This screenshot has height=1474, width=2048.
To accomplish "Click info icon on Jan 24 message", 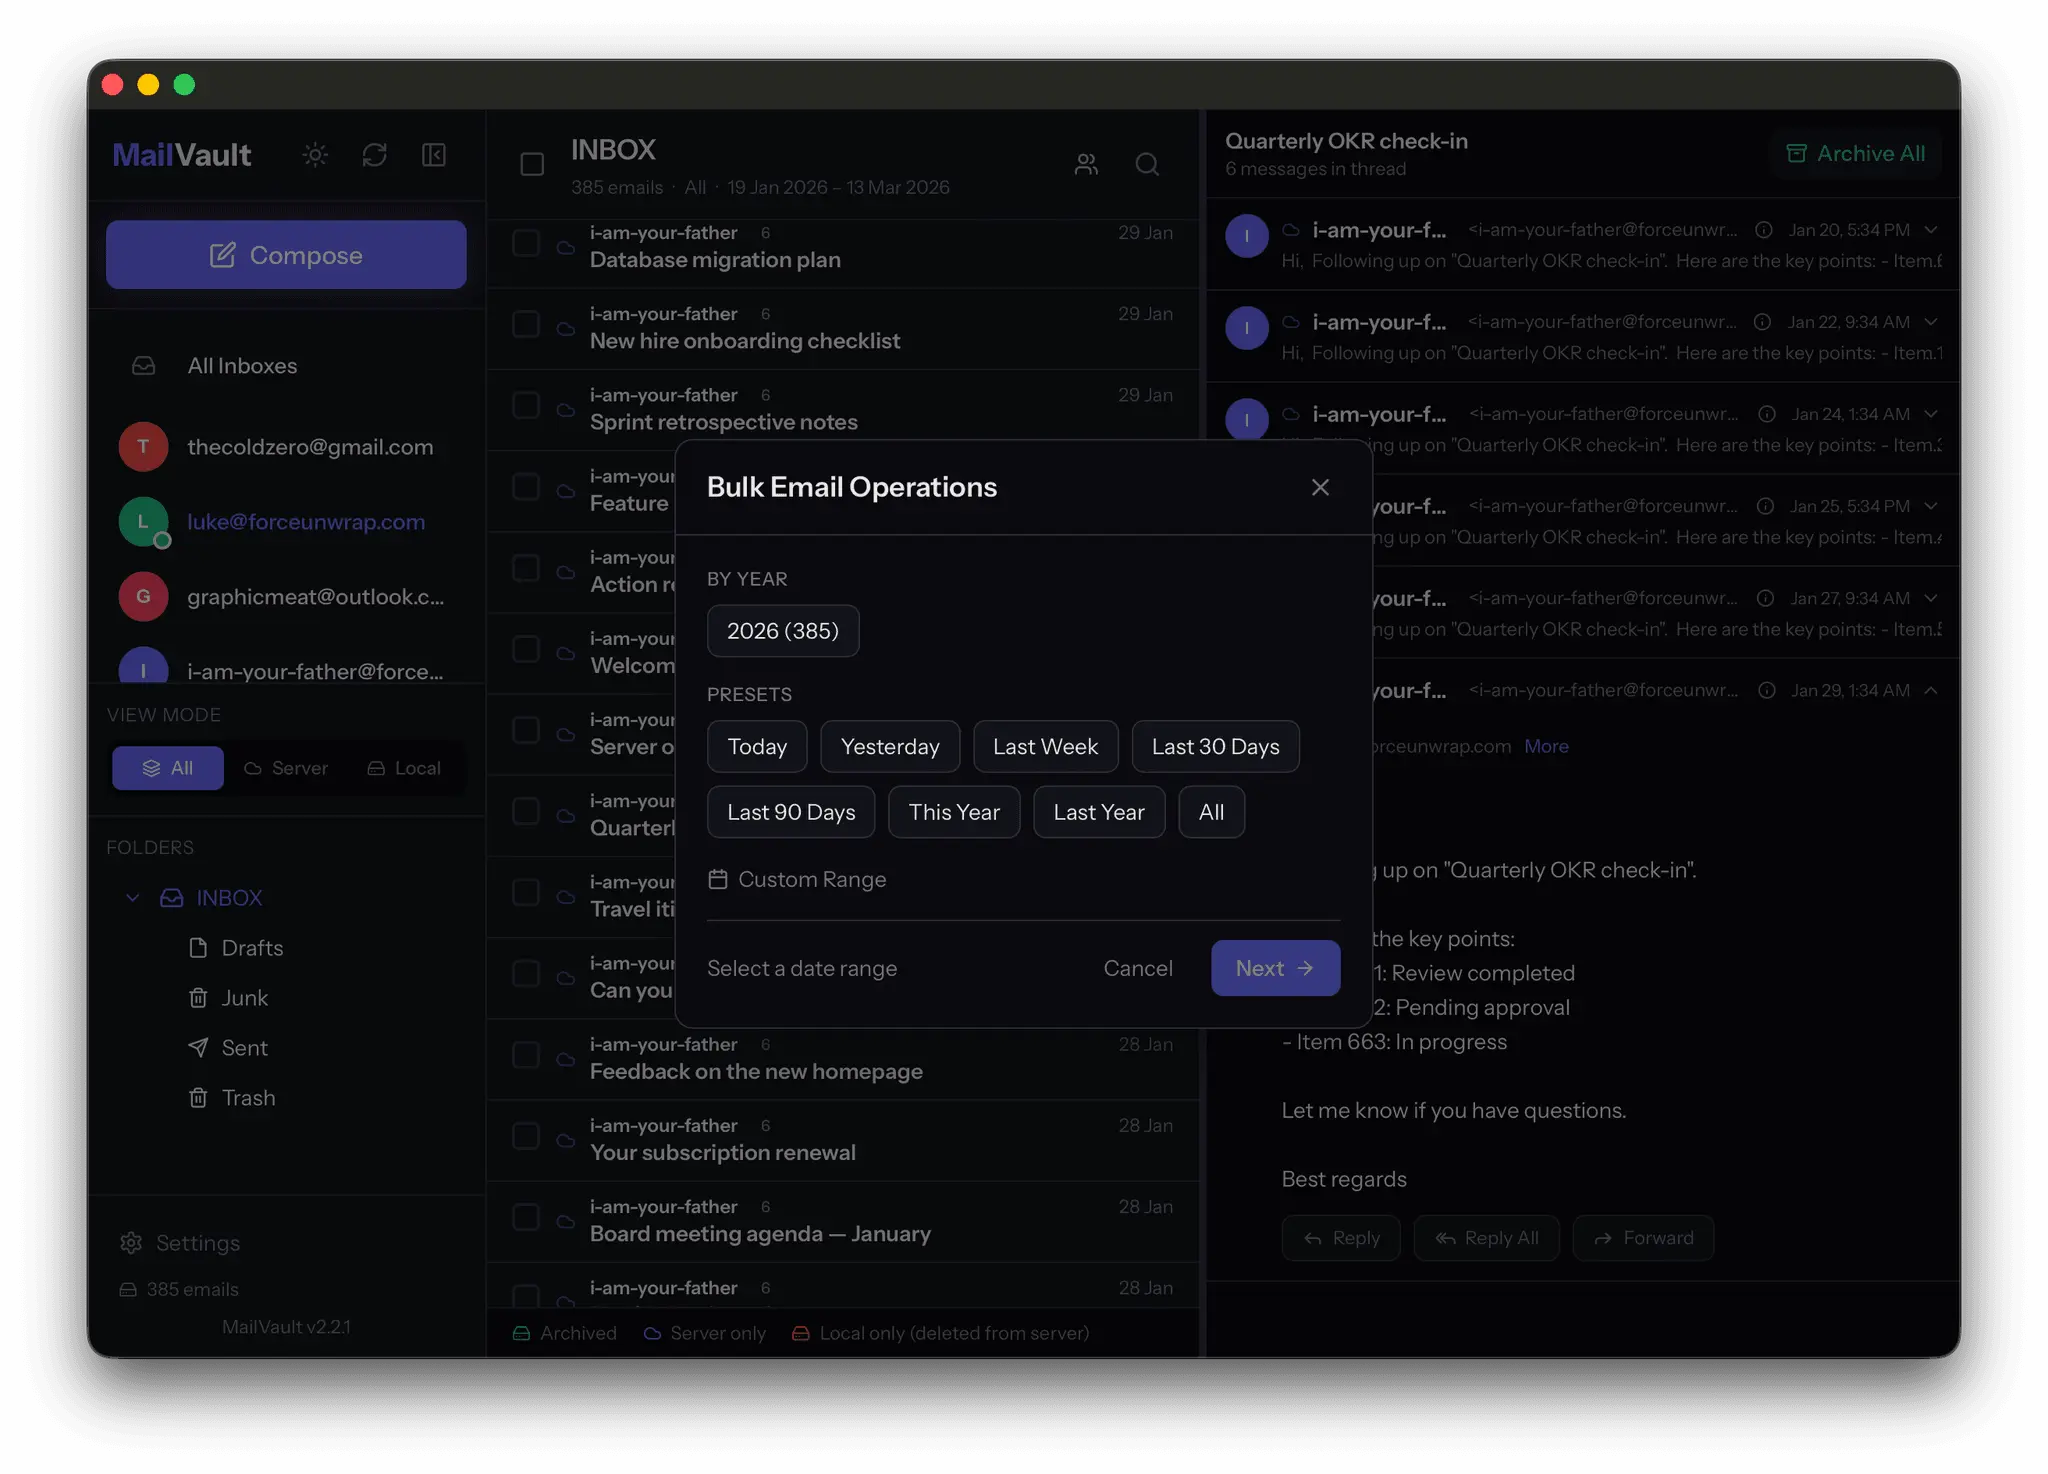I will pos(1767,414).
